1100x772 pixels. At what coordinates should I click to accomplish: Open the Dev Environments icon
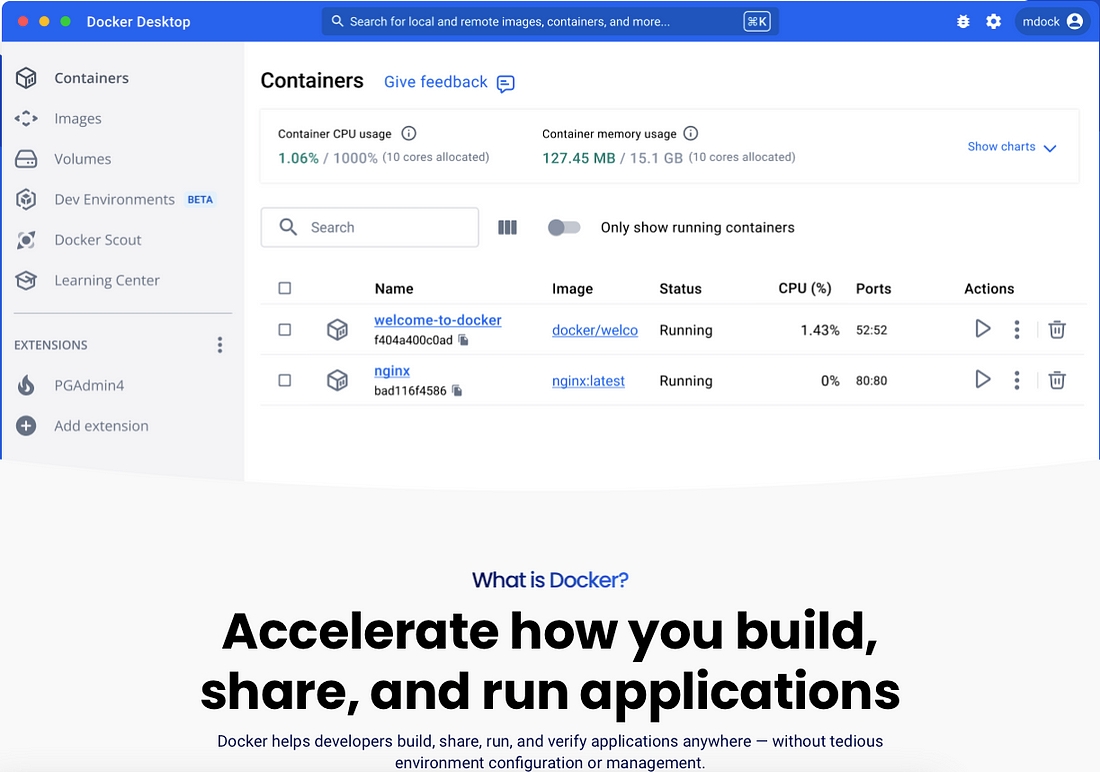pyautogui.click(x=26, y=200)
